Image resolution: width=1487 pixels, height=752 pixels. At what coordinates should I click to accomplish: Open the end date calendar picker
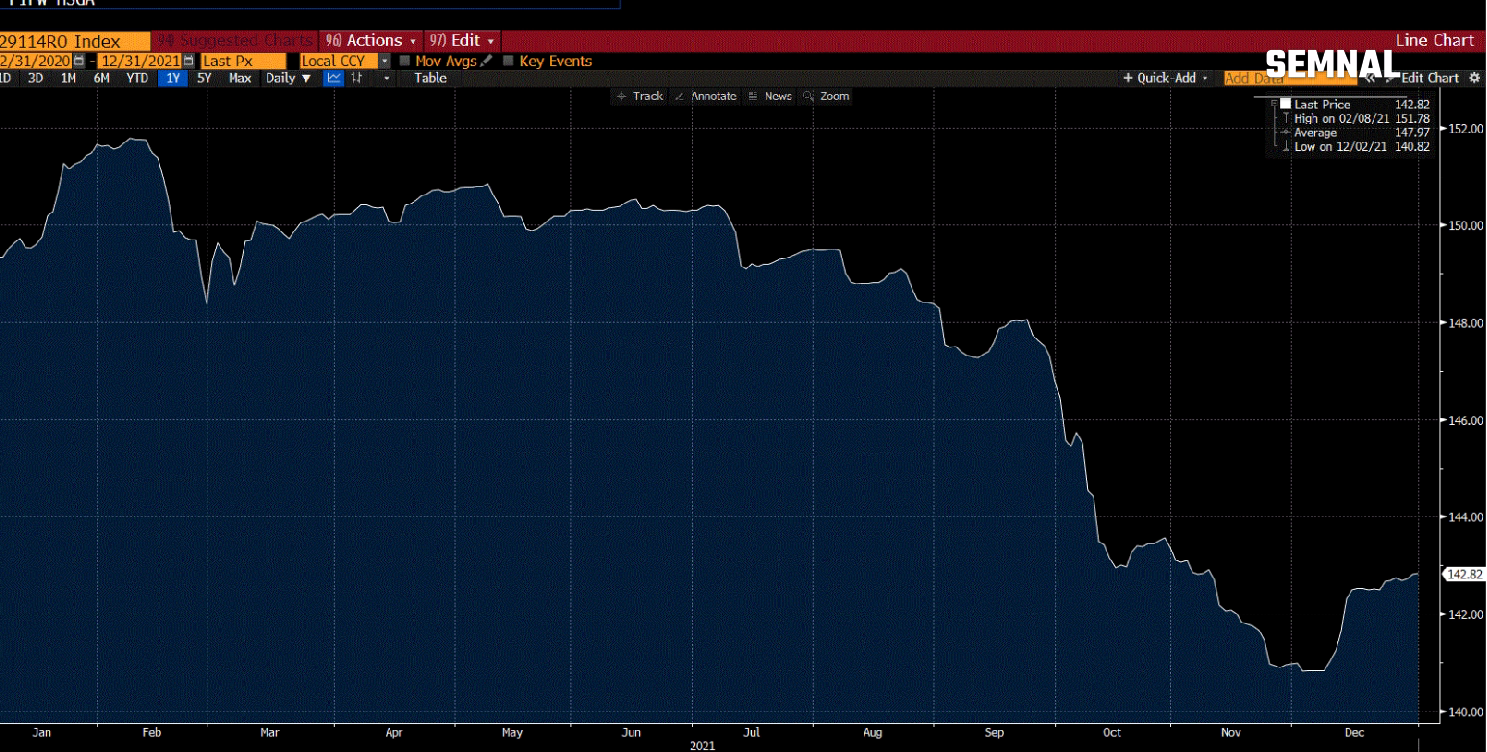point(188,61)
